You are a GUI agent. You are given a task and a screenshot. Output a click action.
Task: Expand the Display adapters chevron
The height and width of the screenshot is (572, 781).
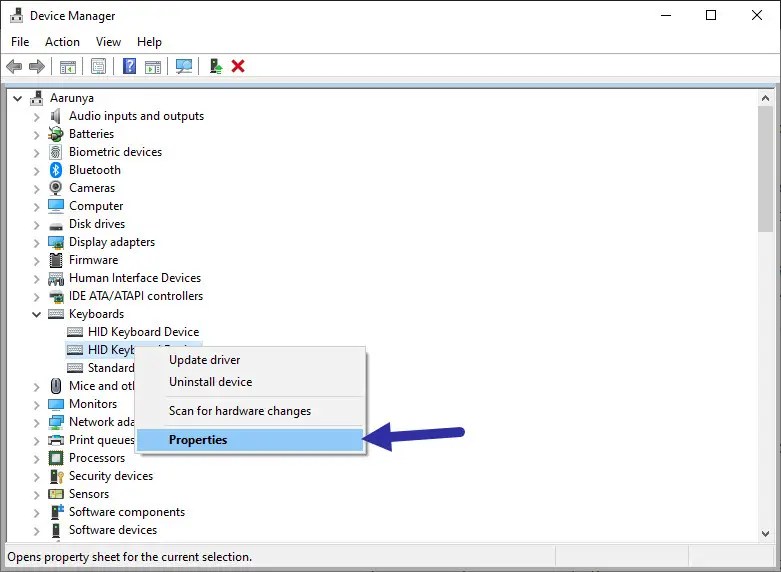(x=36, y=243)
